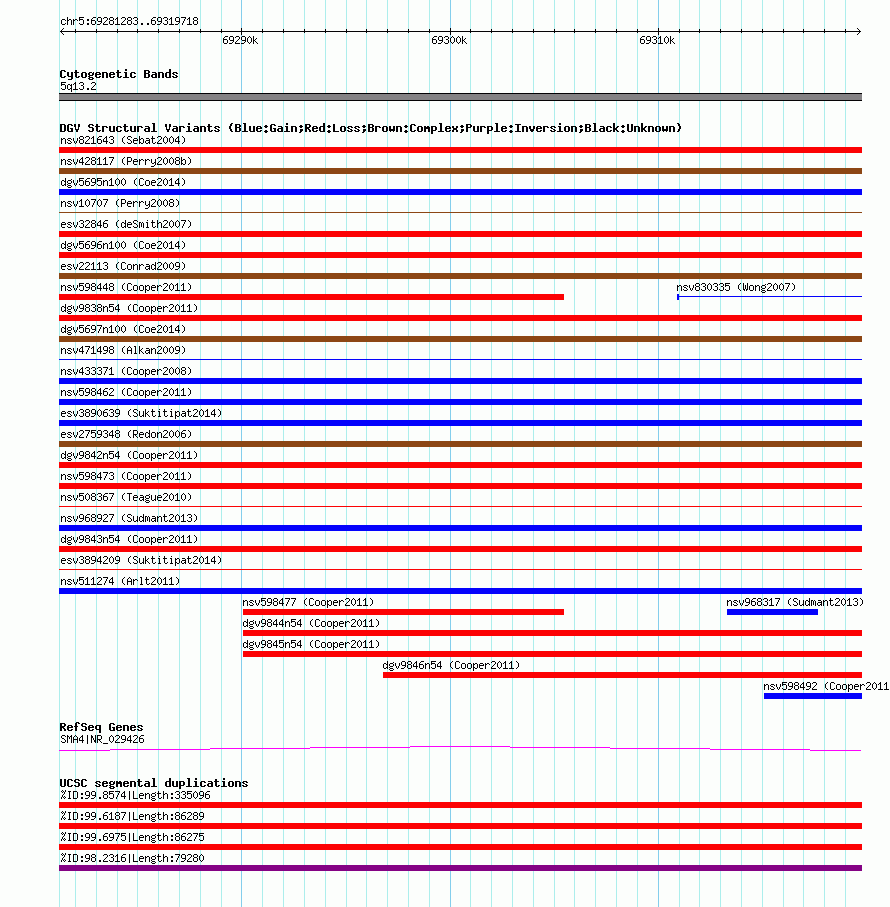
Task: Open the nsv10707 (Perry2008) variant
Action: [120, 204]
